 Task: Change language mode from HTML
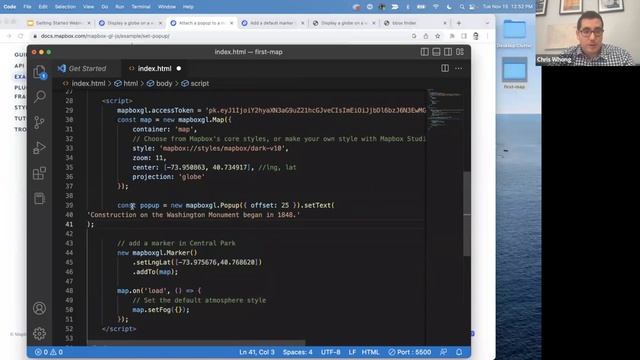[x=370, y=352]
